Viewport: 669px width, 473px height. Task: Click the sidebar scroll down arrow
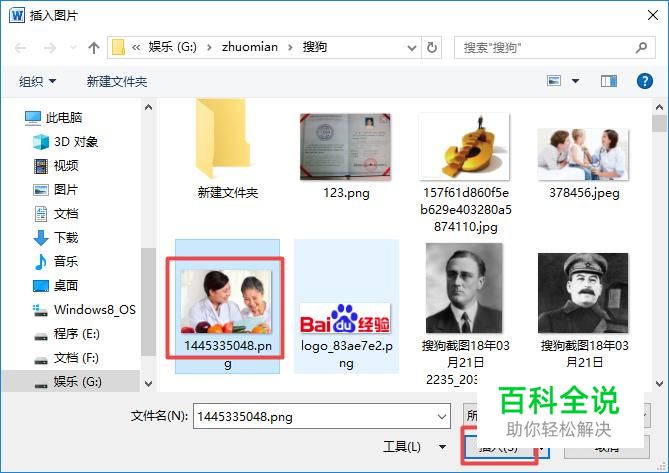pyautogui.click(x=148, y=383)
